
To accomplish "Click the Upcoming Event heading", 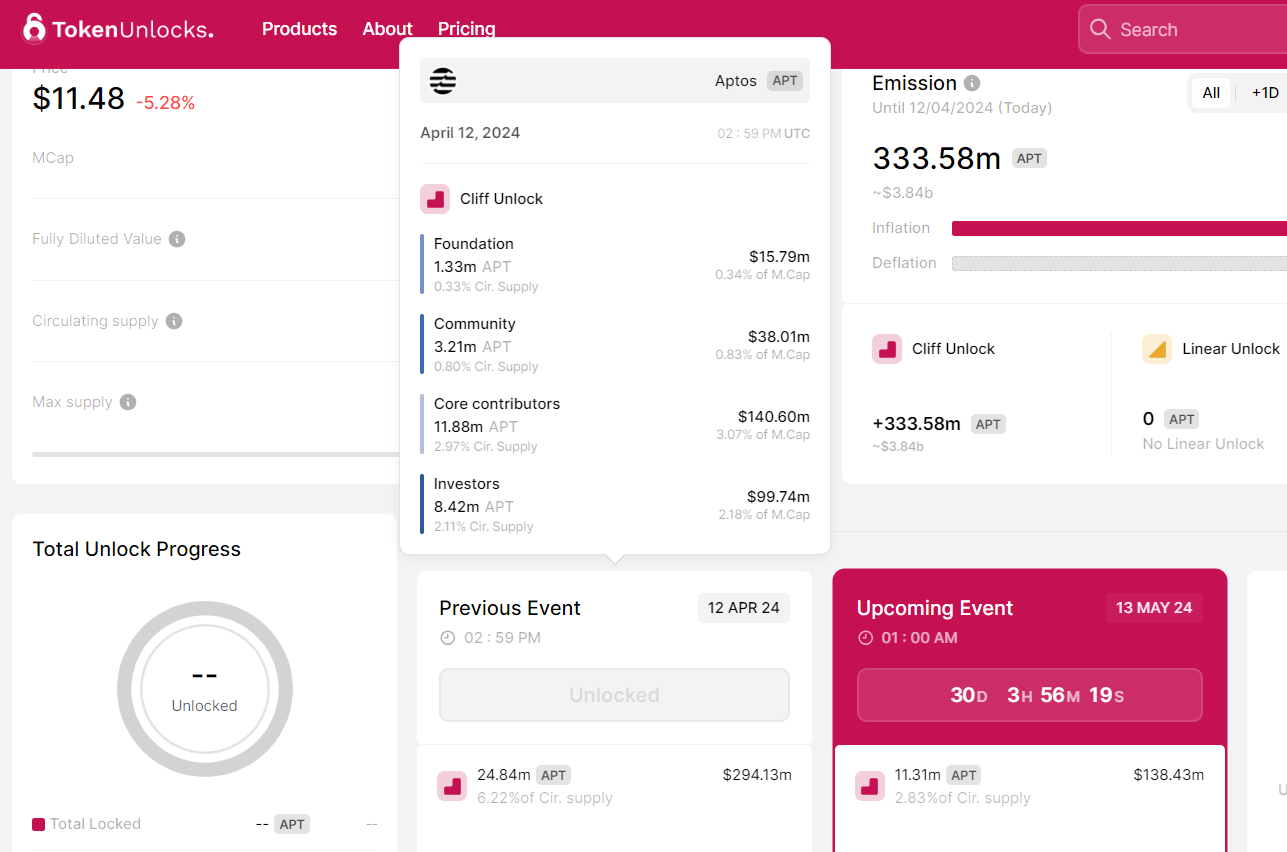I will tap(935, 608).
